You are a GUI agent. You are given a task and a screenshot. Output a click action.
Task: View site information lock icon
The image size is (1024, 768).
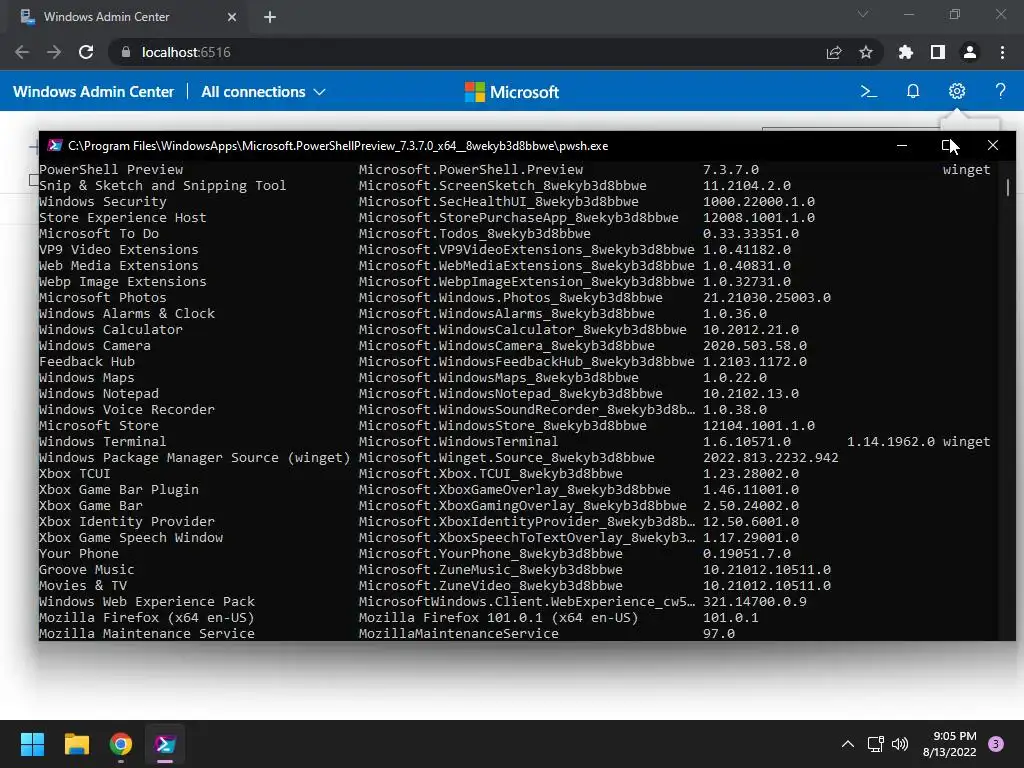(x=125, y=52)
